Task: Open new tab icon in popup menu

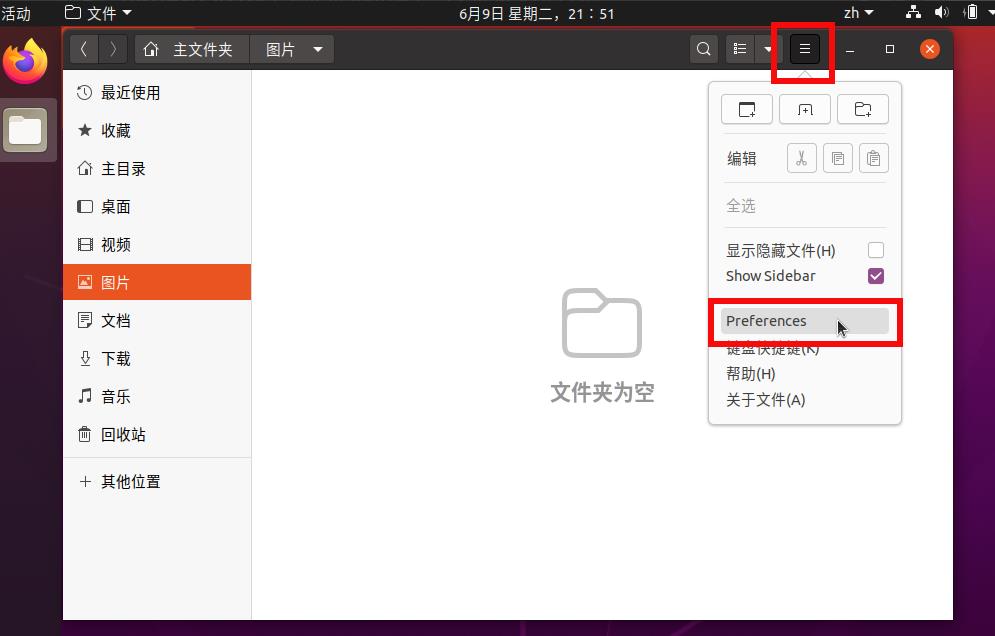Action: pos(805,110)
